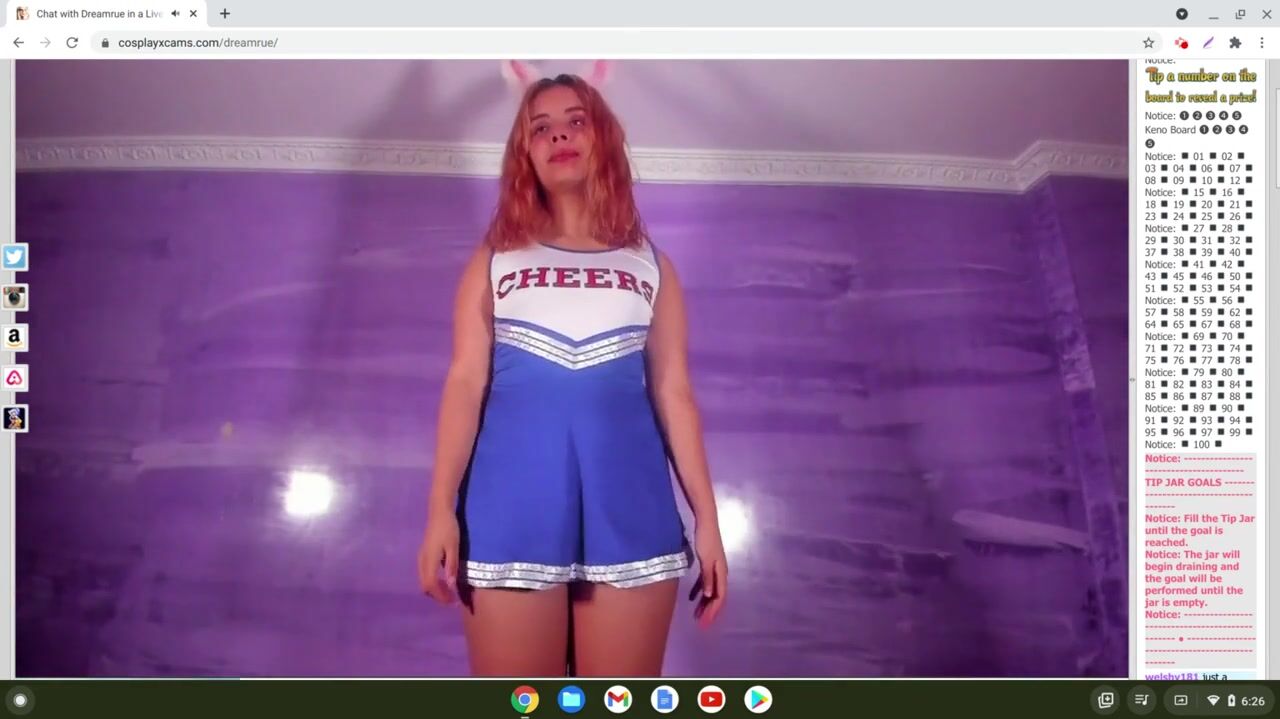Viewport: 1280px width, 719px height.
Task: Reload the page
Action: pyautogui.click(x=72, y=43)
